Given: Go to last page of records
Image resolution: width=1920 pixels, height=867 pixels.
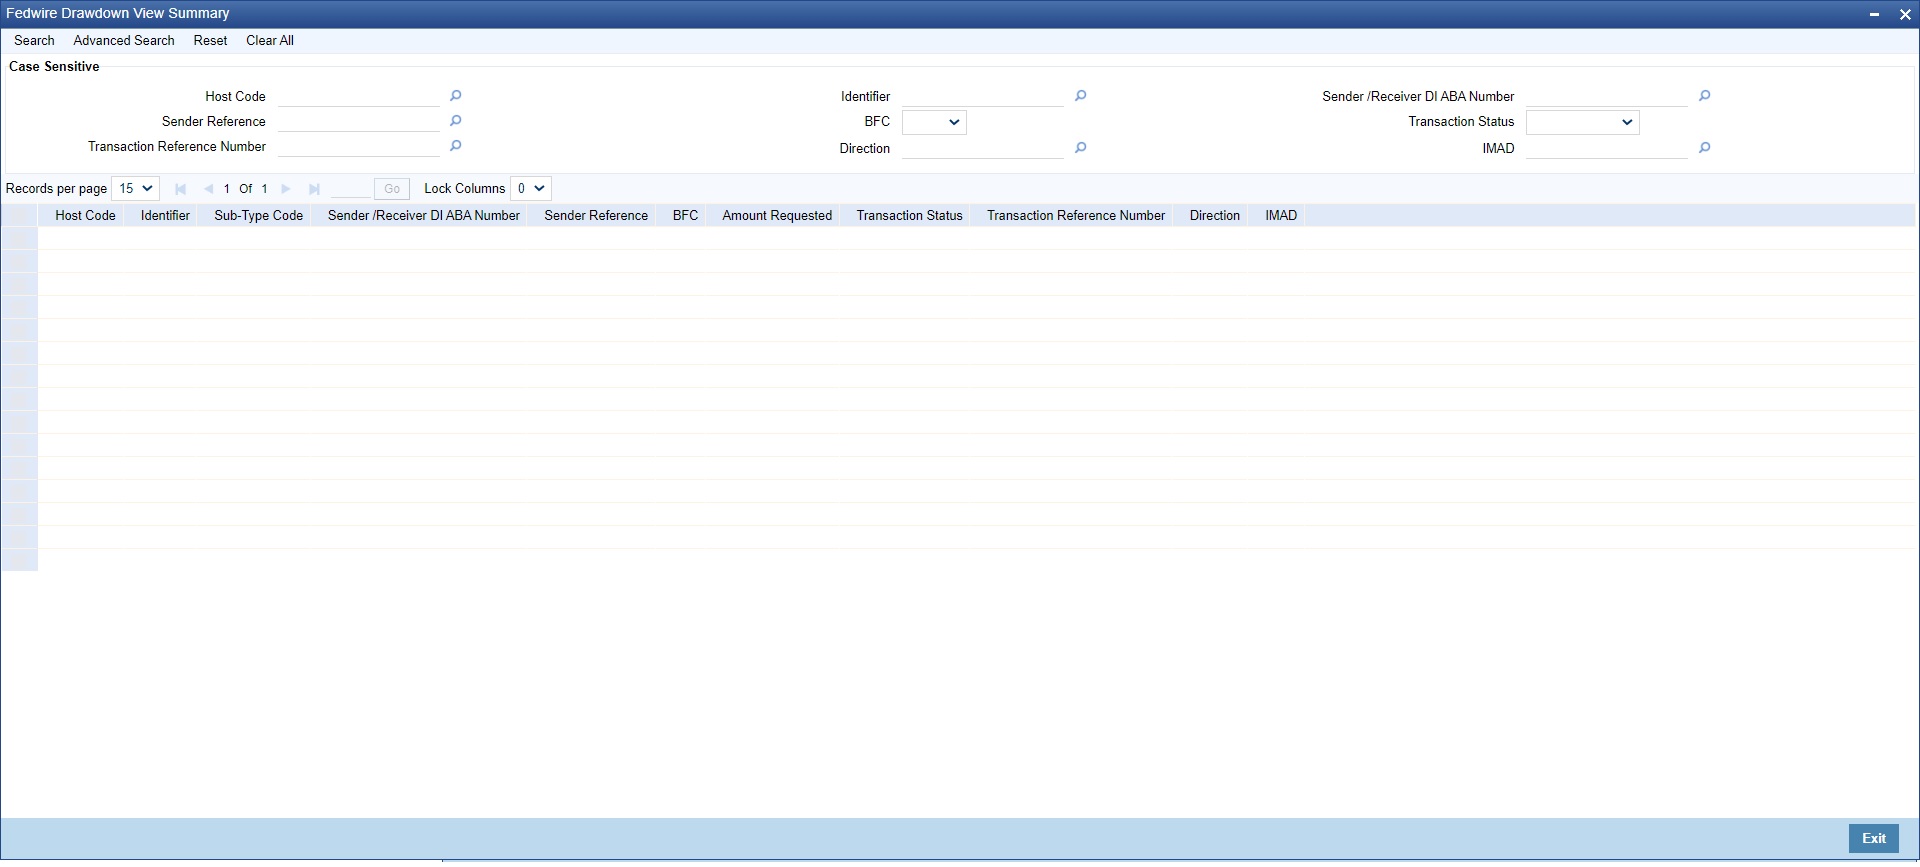Looking at the screenshot, I should click(x=314, y=189).
